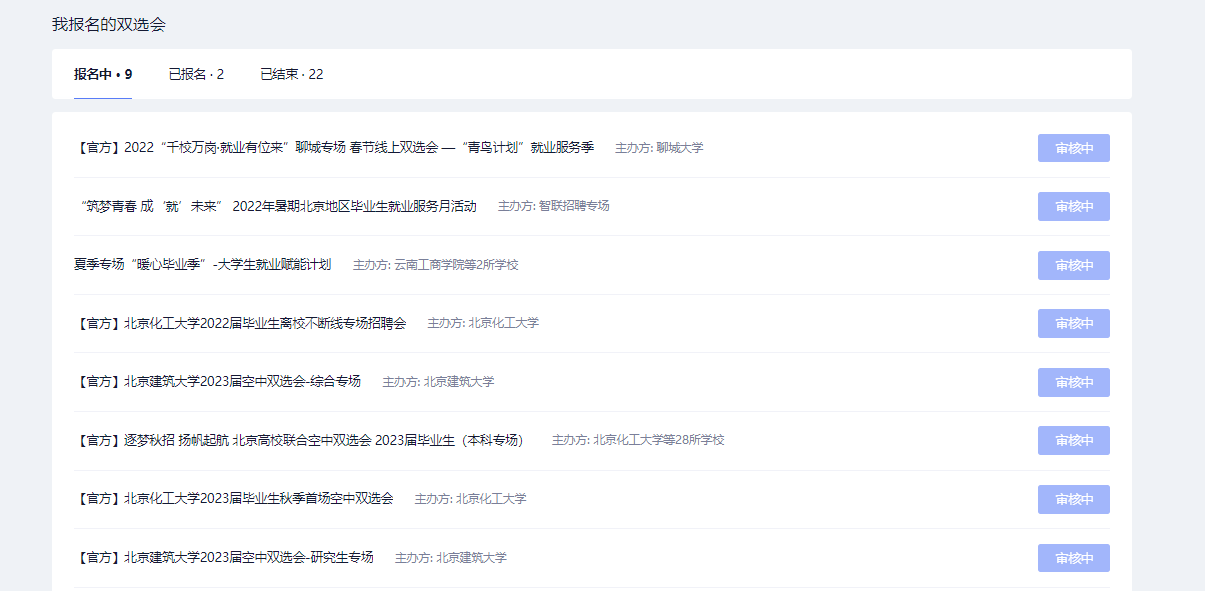Open 夏季专场 暖心毕业季 job fair title
The height and width of the screenshot is (591, 1205).
pos(202,265)
